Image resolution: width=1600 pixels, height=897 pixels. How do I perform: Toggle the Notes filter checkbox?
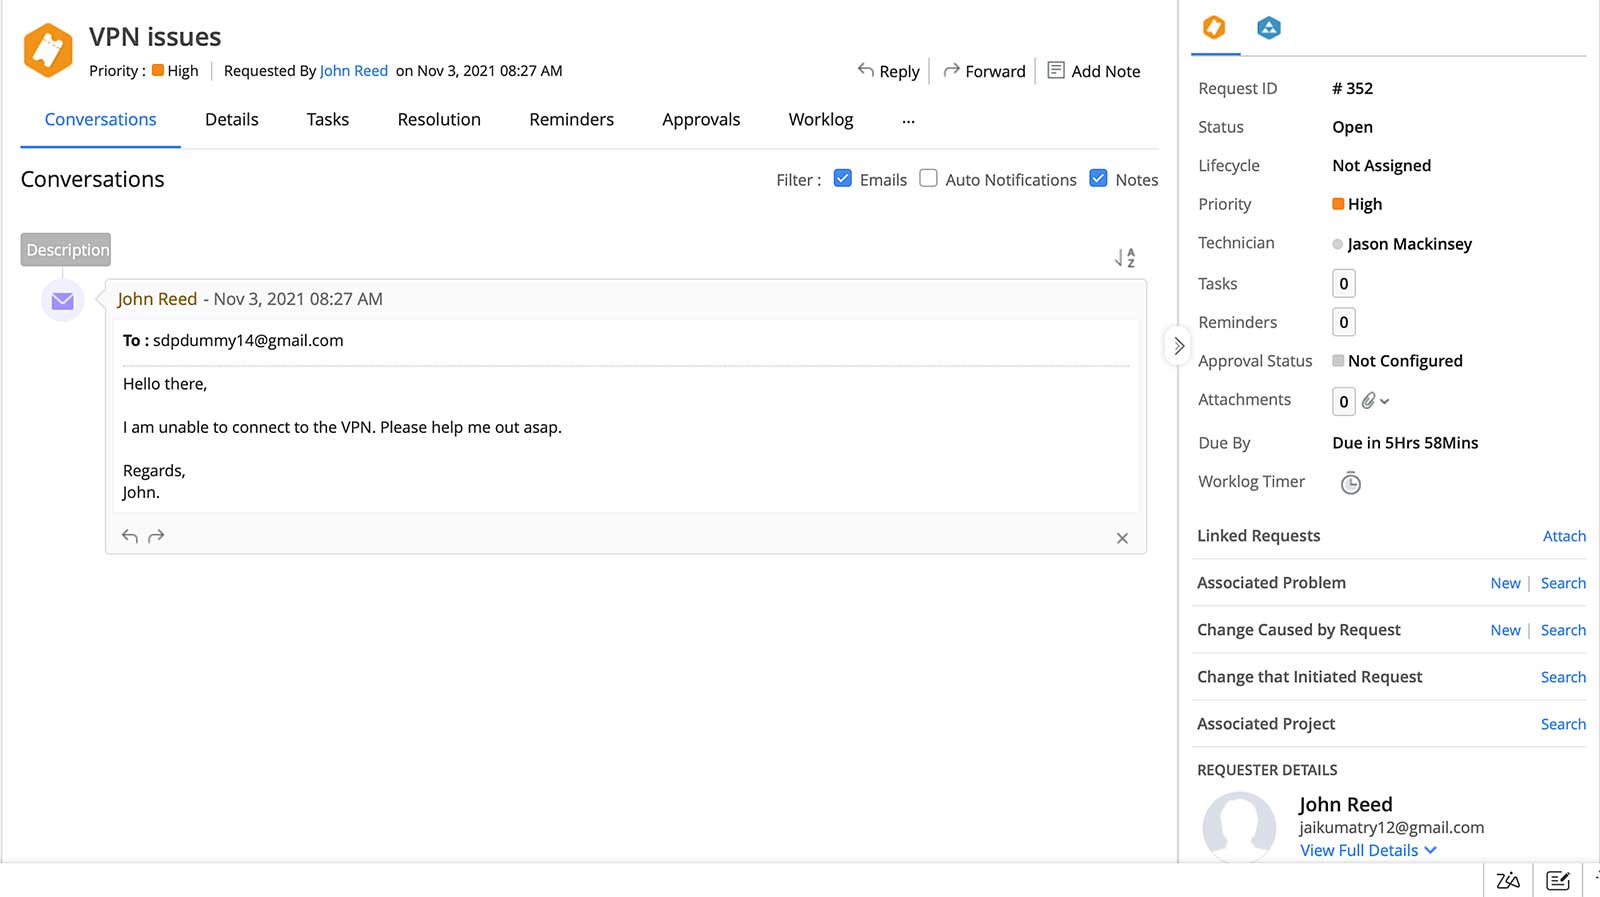(1098, 178)
